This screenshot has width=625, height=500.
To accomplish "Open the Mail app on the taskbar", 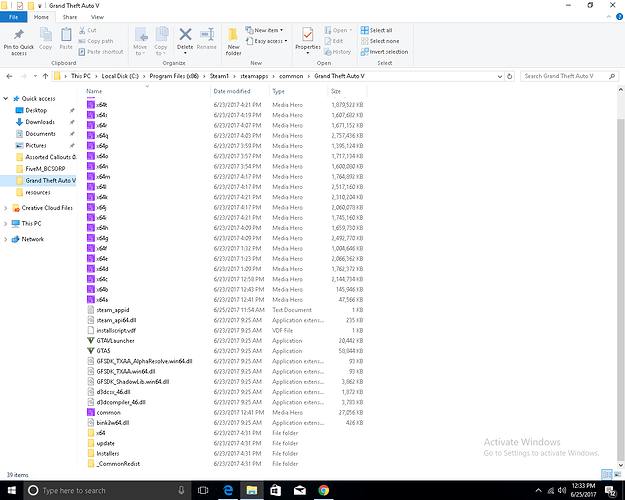I will 300,490.
